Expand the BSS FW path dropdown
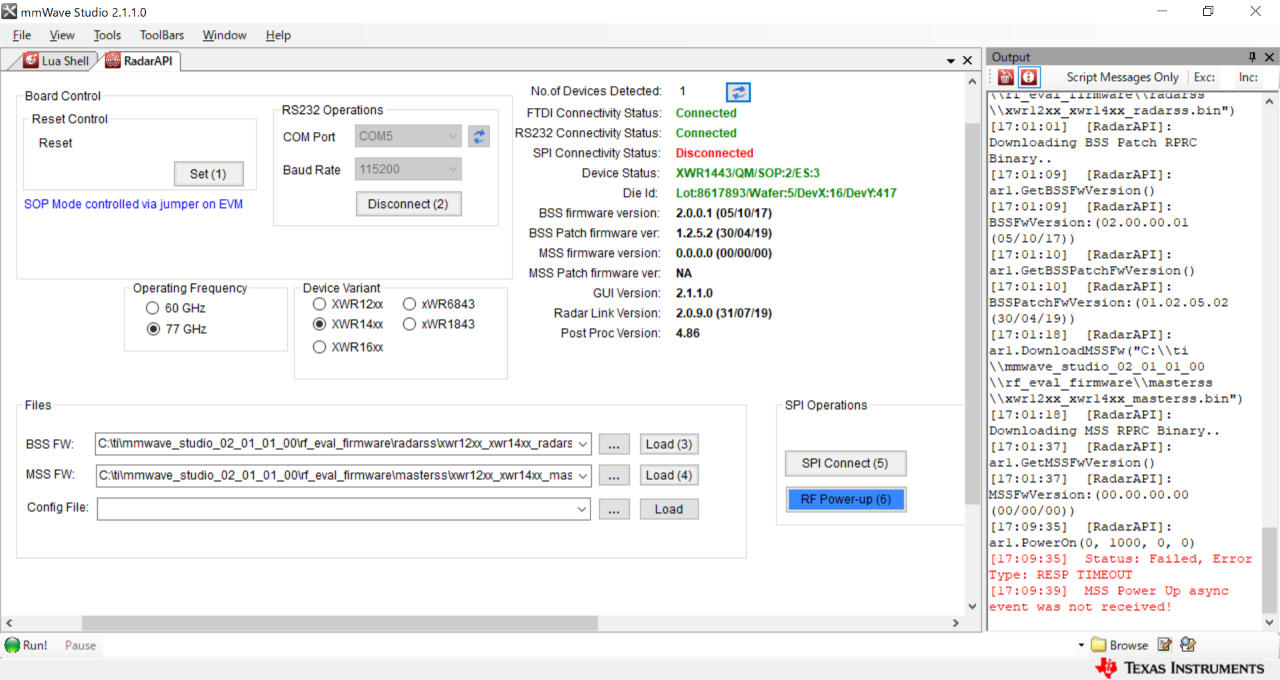 coord(583,444)
